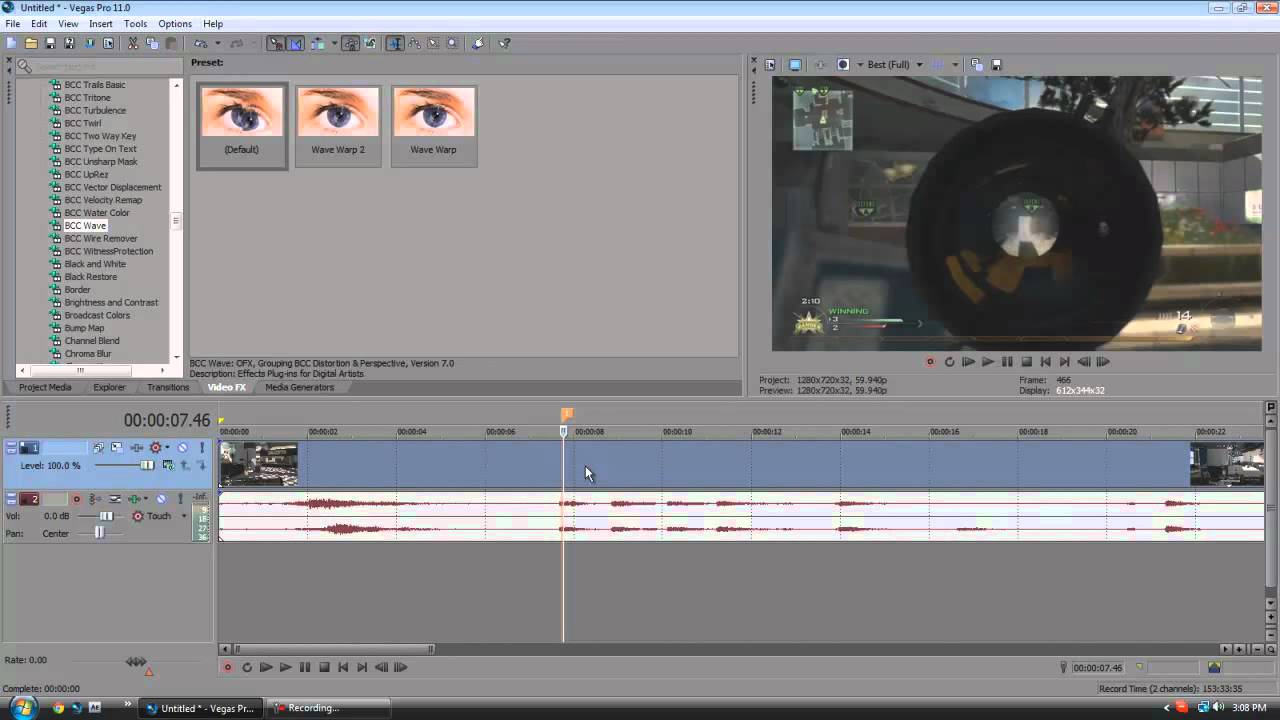The height and width of the screenshot is (720, 1280).
Task: Click Play From Start in timeline transport
Action: point(266,667)
